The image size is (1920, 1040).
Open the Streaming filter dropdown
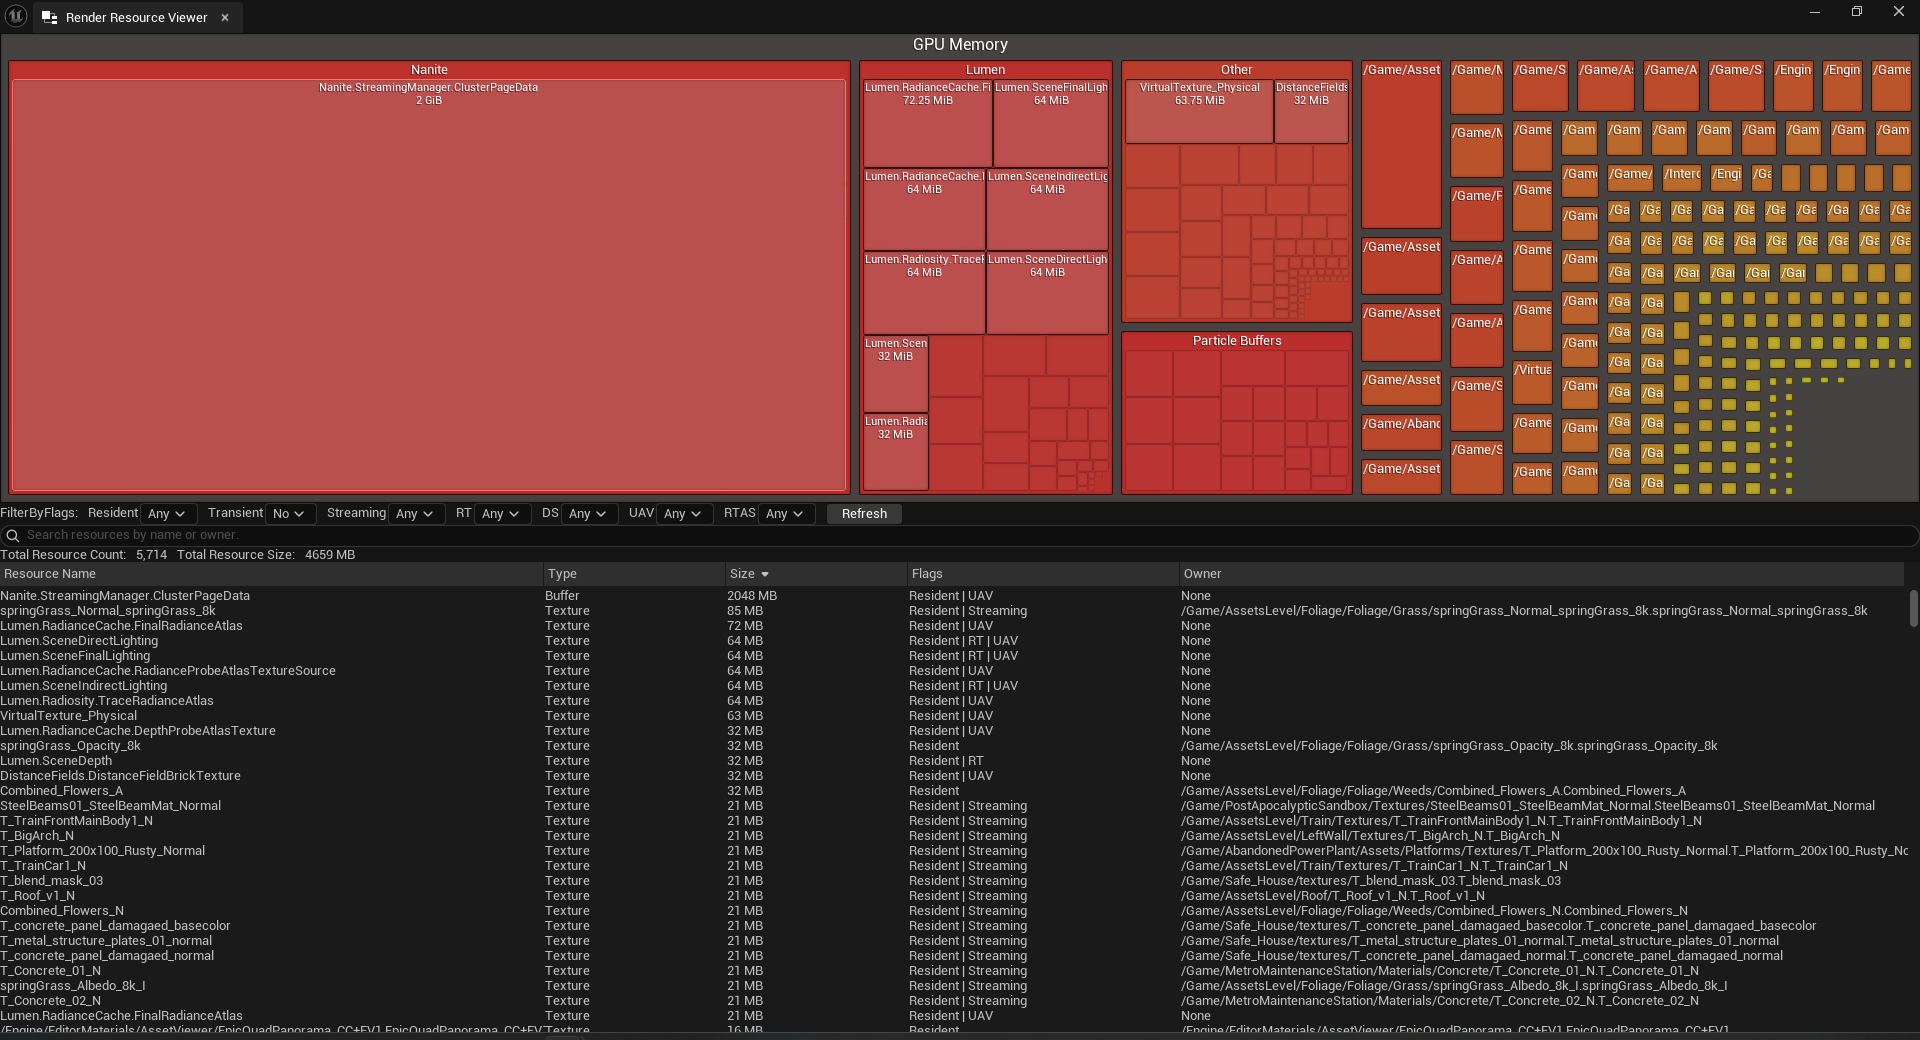tap(415, 514)
